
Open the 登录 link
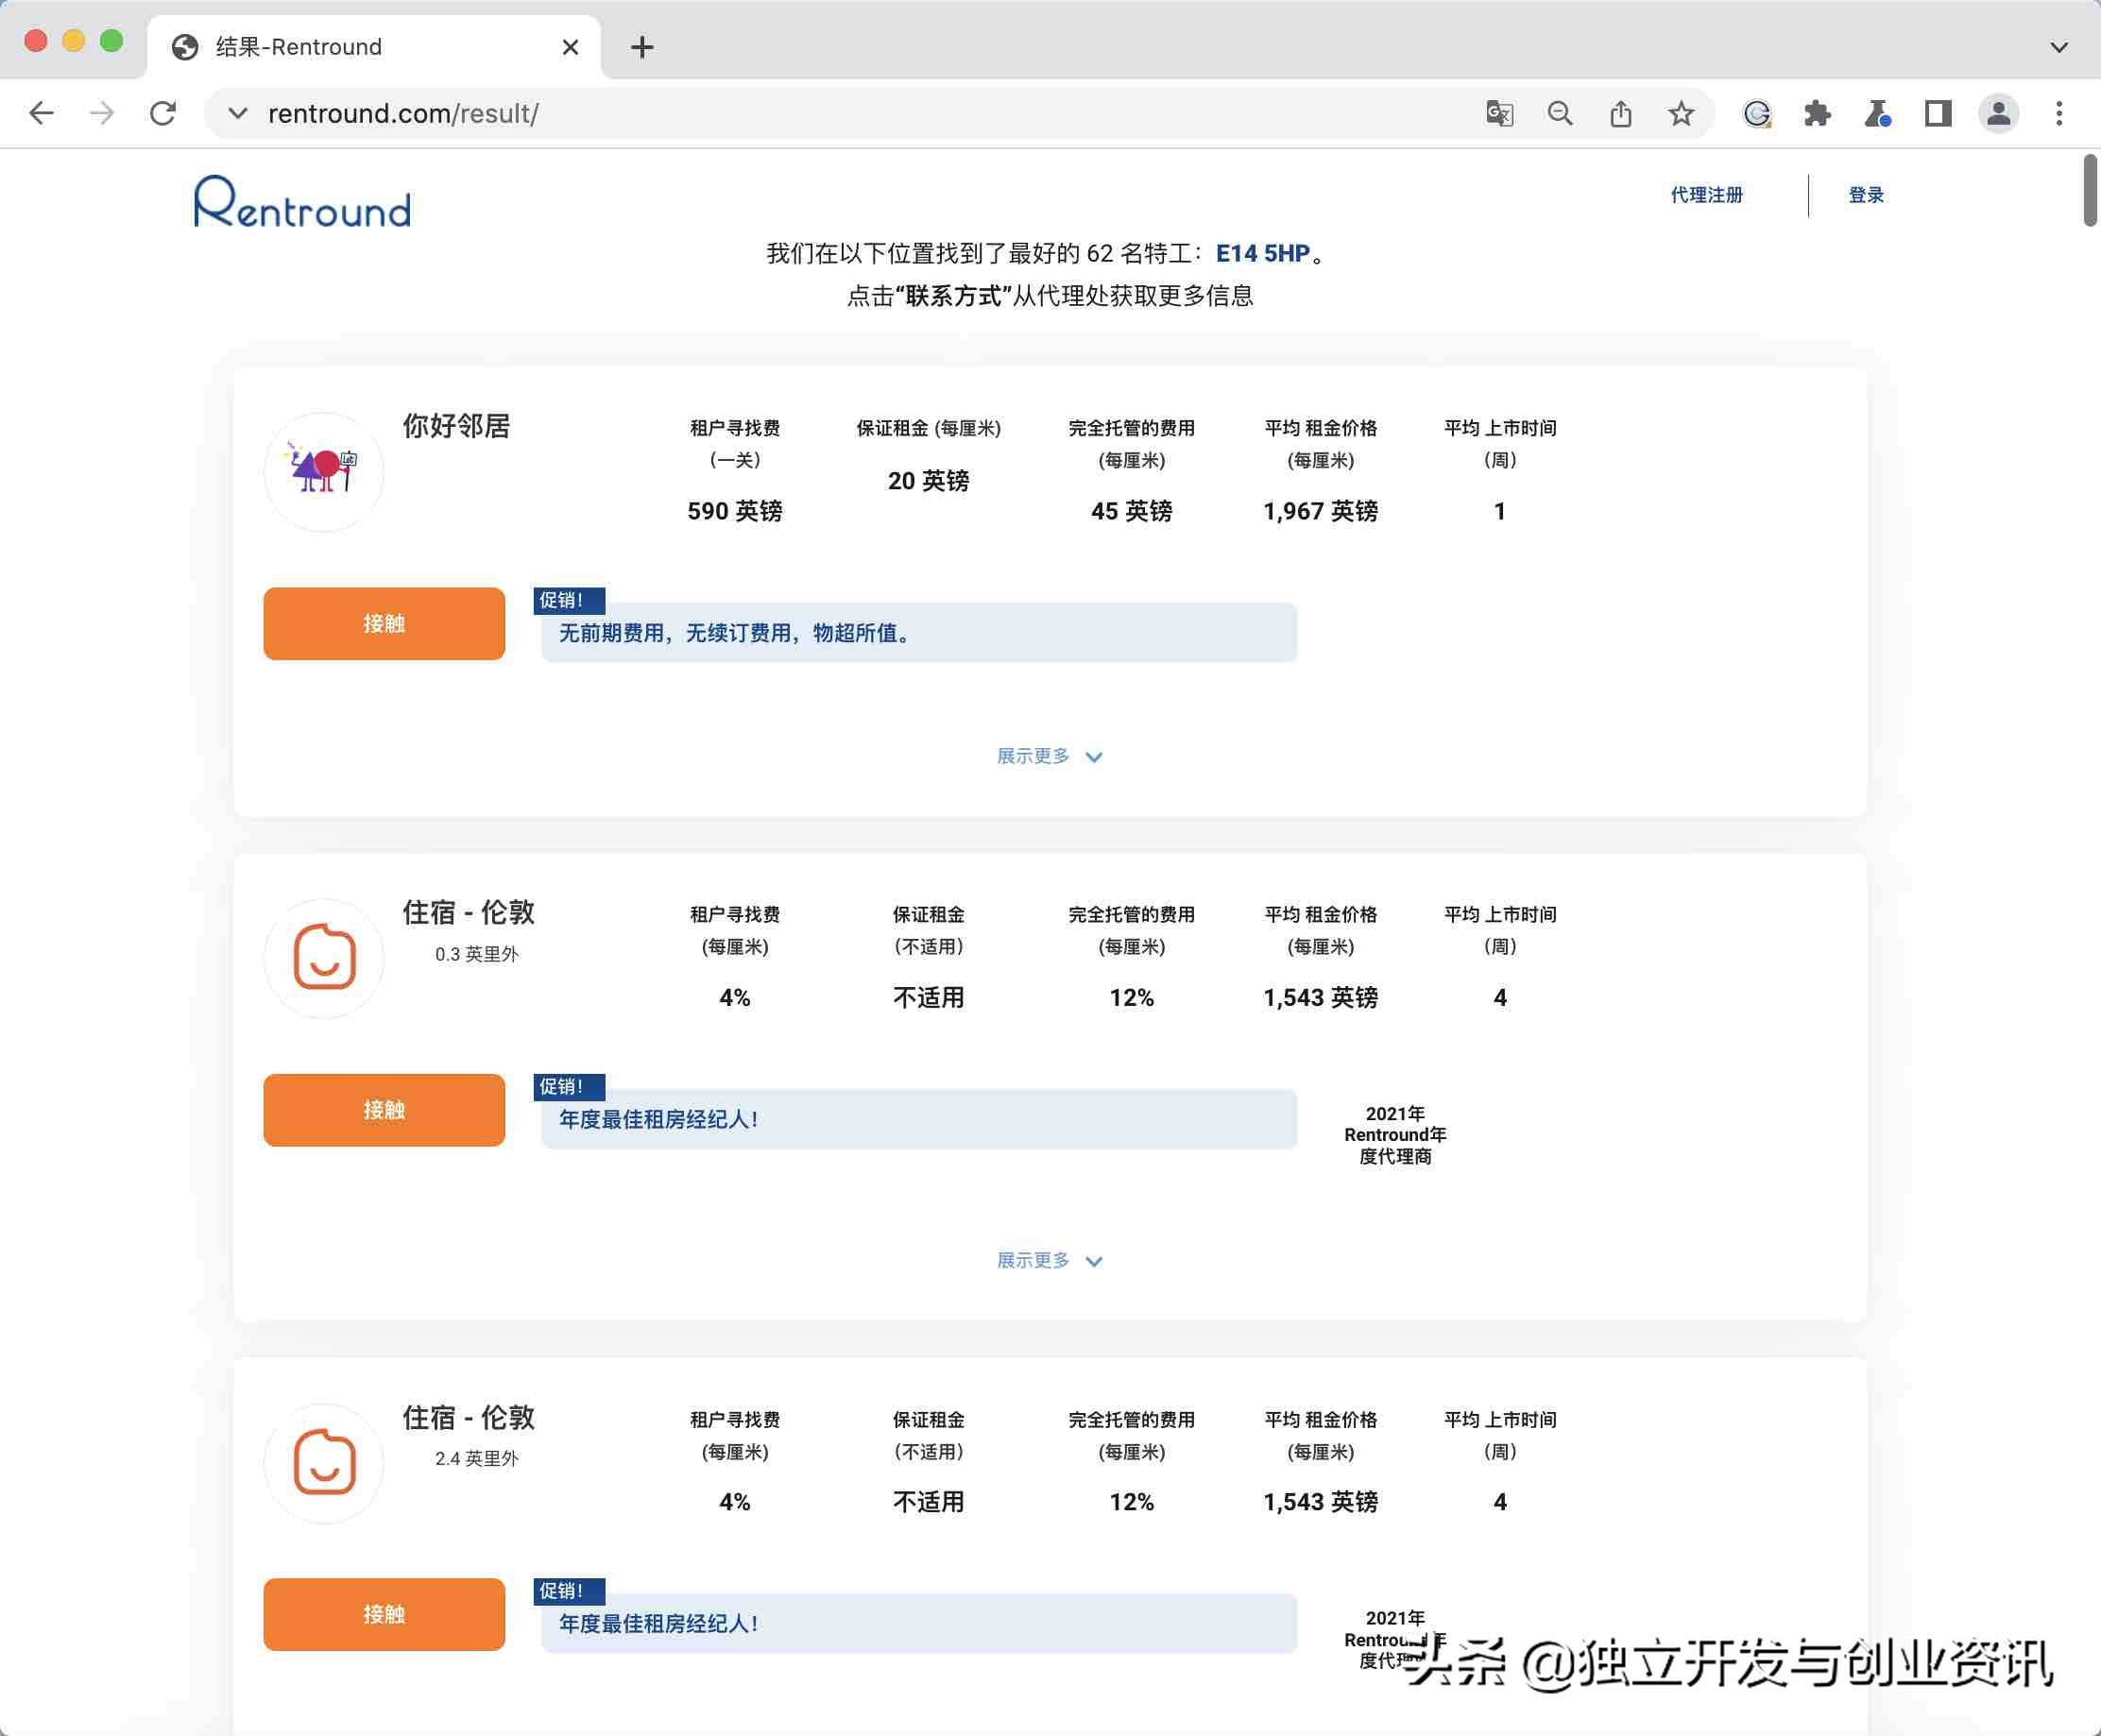point(1864,194)
